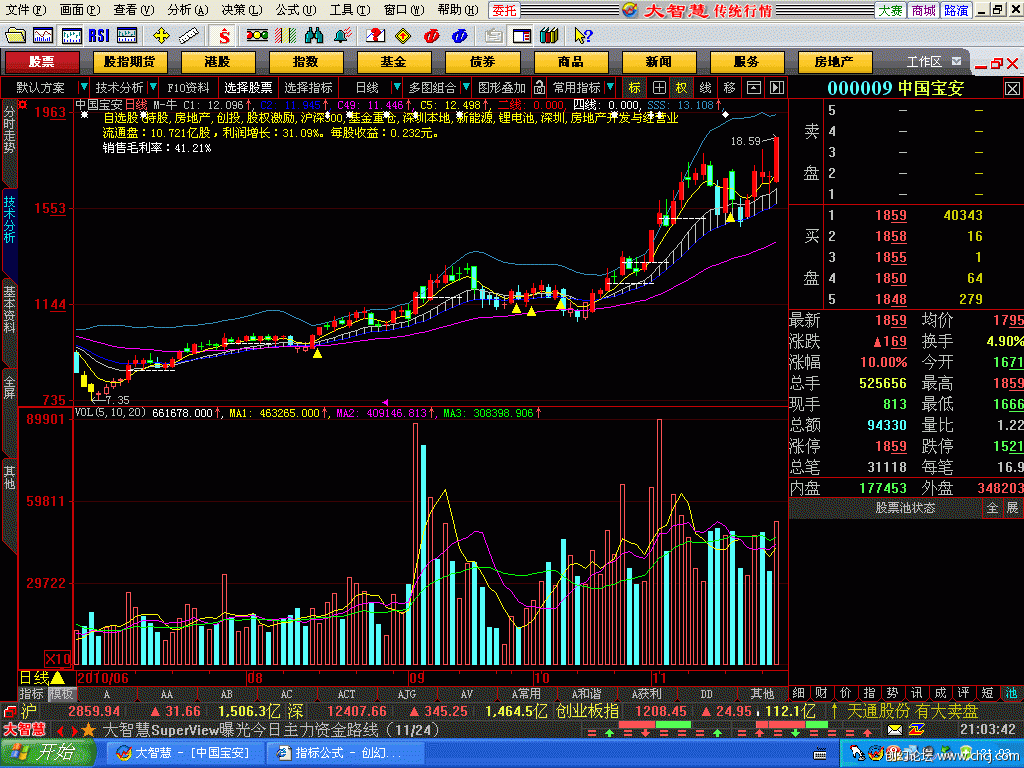
Task: Click the 大赛 button
Action: point(890,10)
